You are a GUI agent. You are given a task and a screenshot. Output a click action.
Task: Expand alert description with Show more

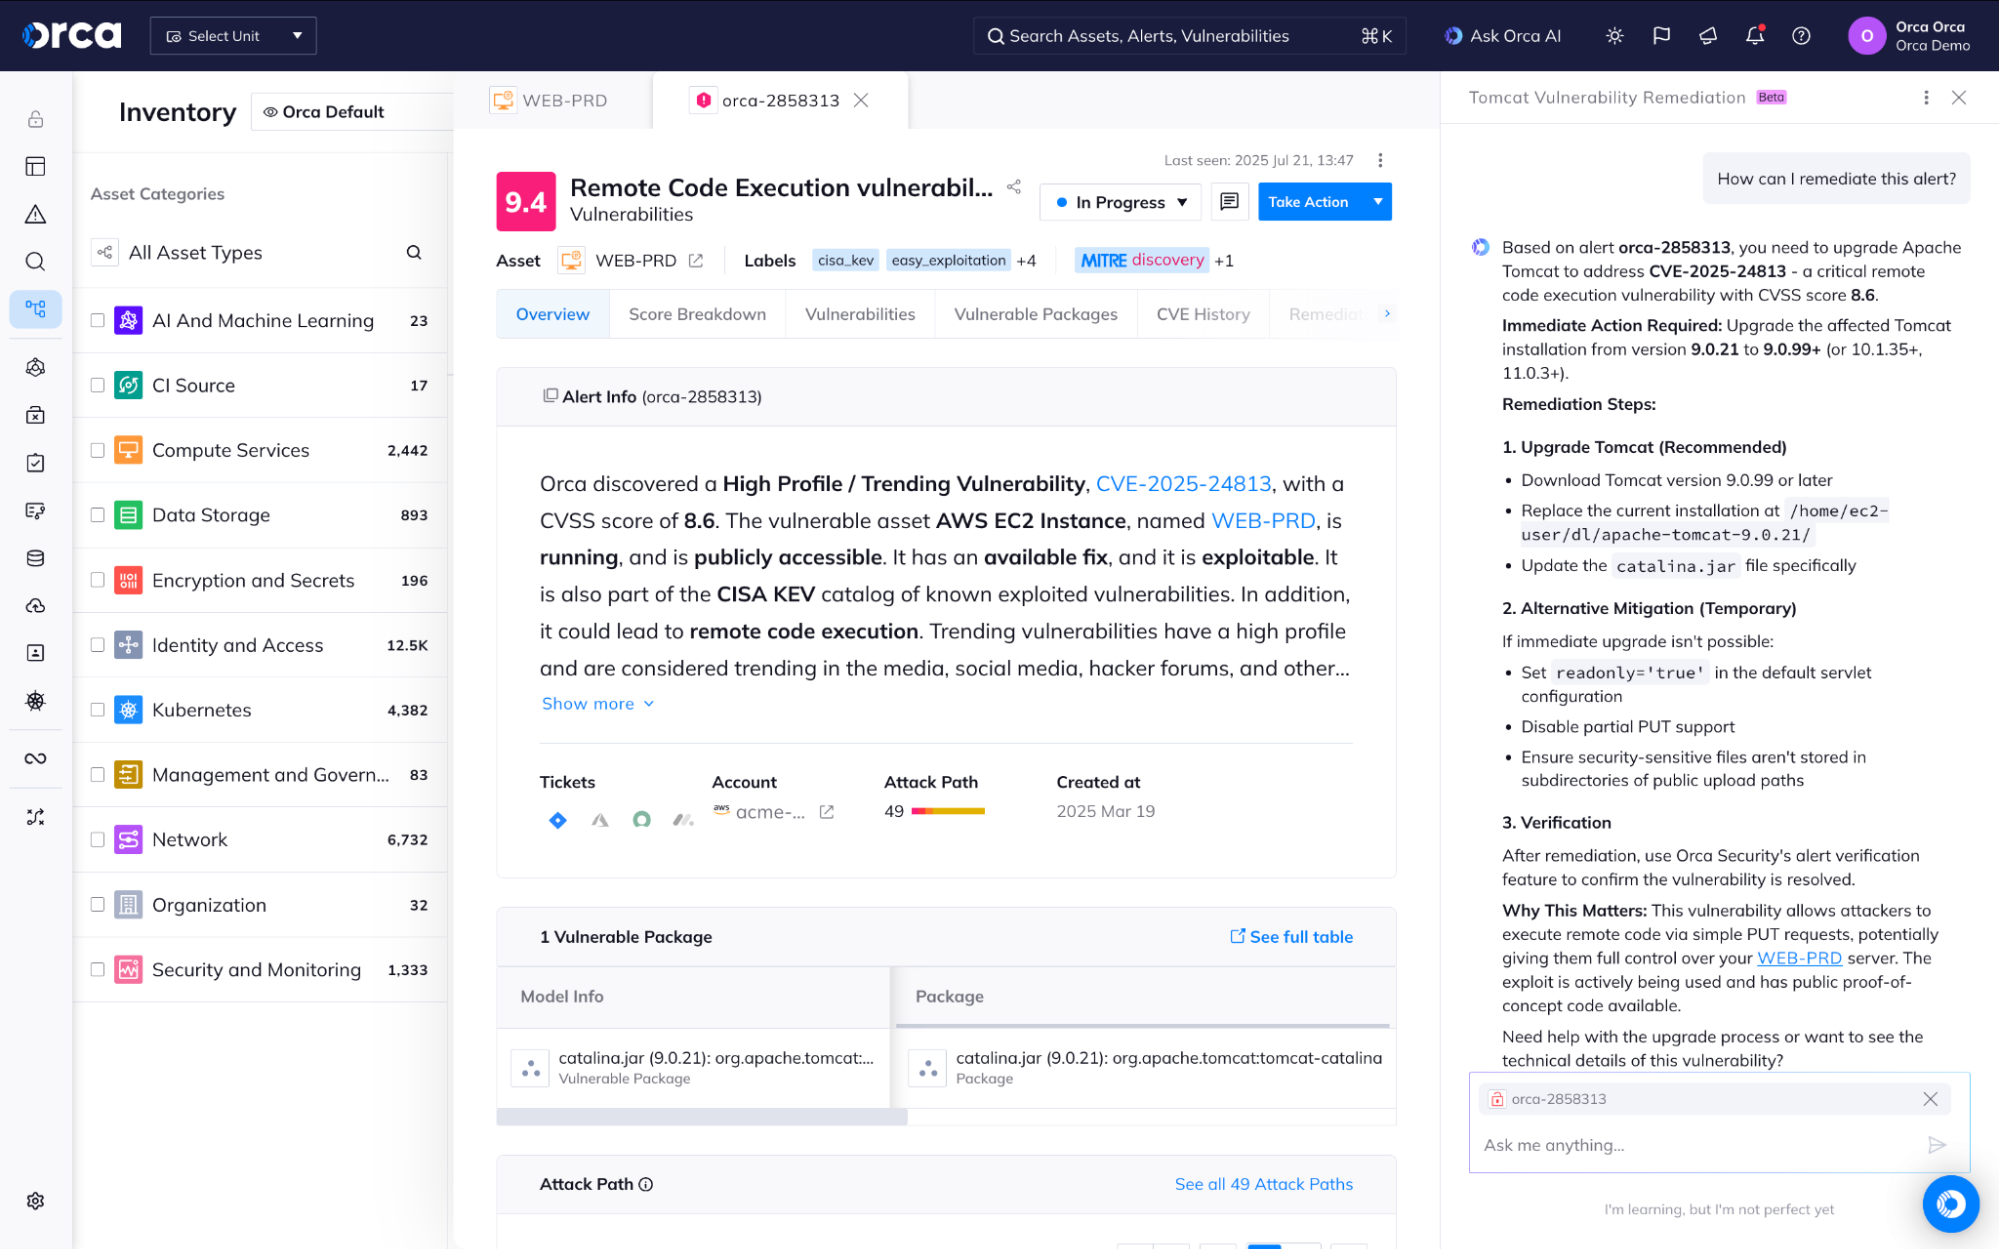[597, 704]
